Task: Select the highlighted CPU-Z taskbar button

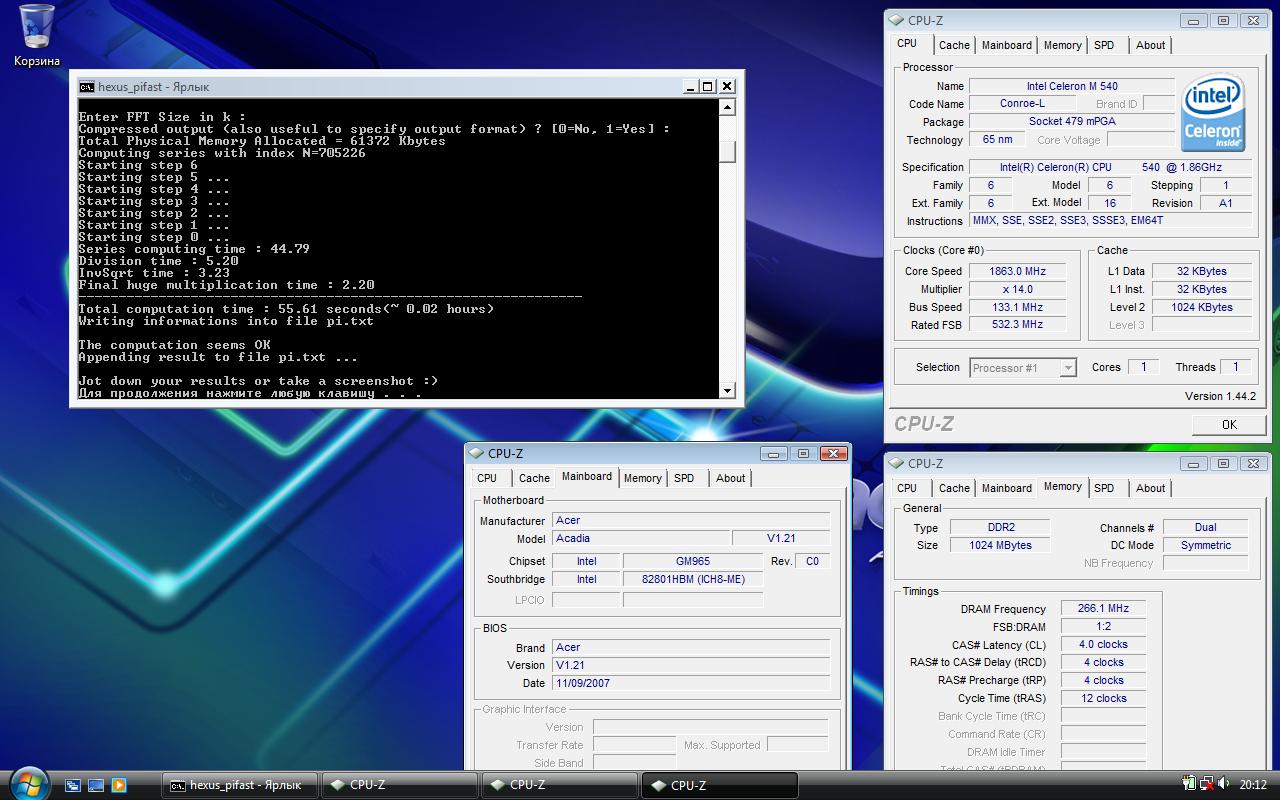Action: tap(718, 785)
